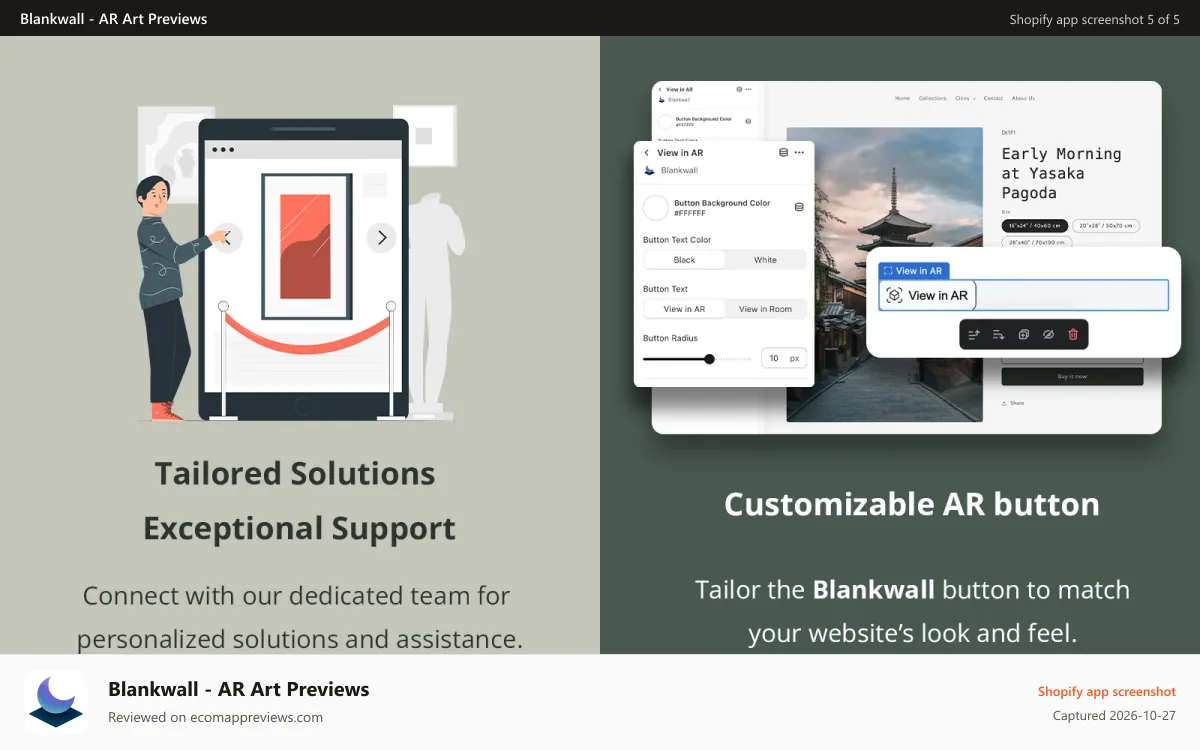Viewport: 1200px width, 750px height.
Task: Click the database icon in the front View in AR panel header
Action: [x=783, y=153]
